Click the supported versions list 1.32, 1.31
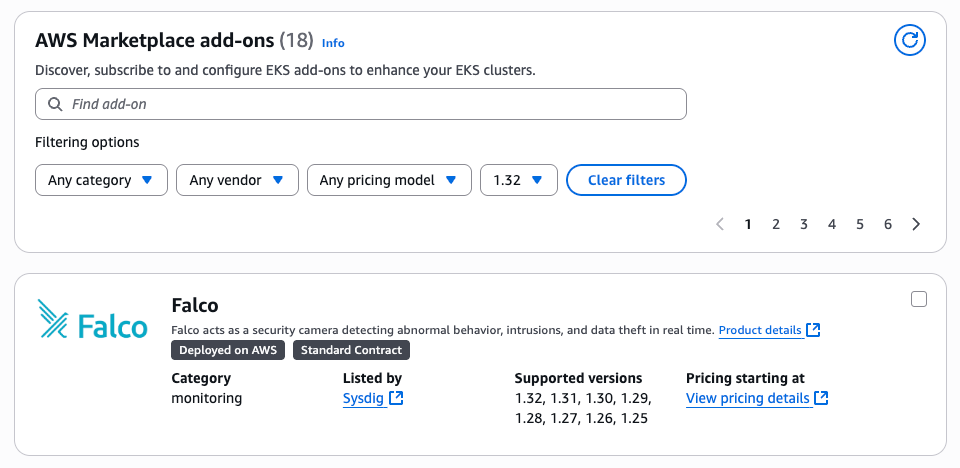The width and height of the screenshot is (960, 468). 583,408
